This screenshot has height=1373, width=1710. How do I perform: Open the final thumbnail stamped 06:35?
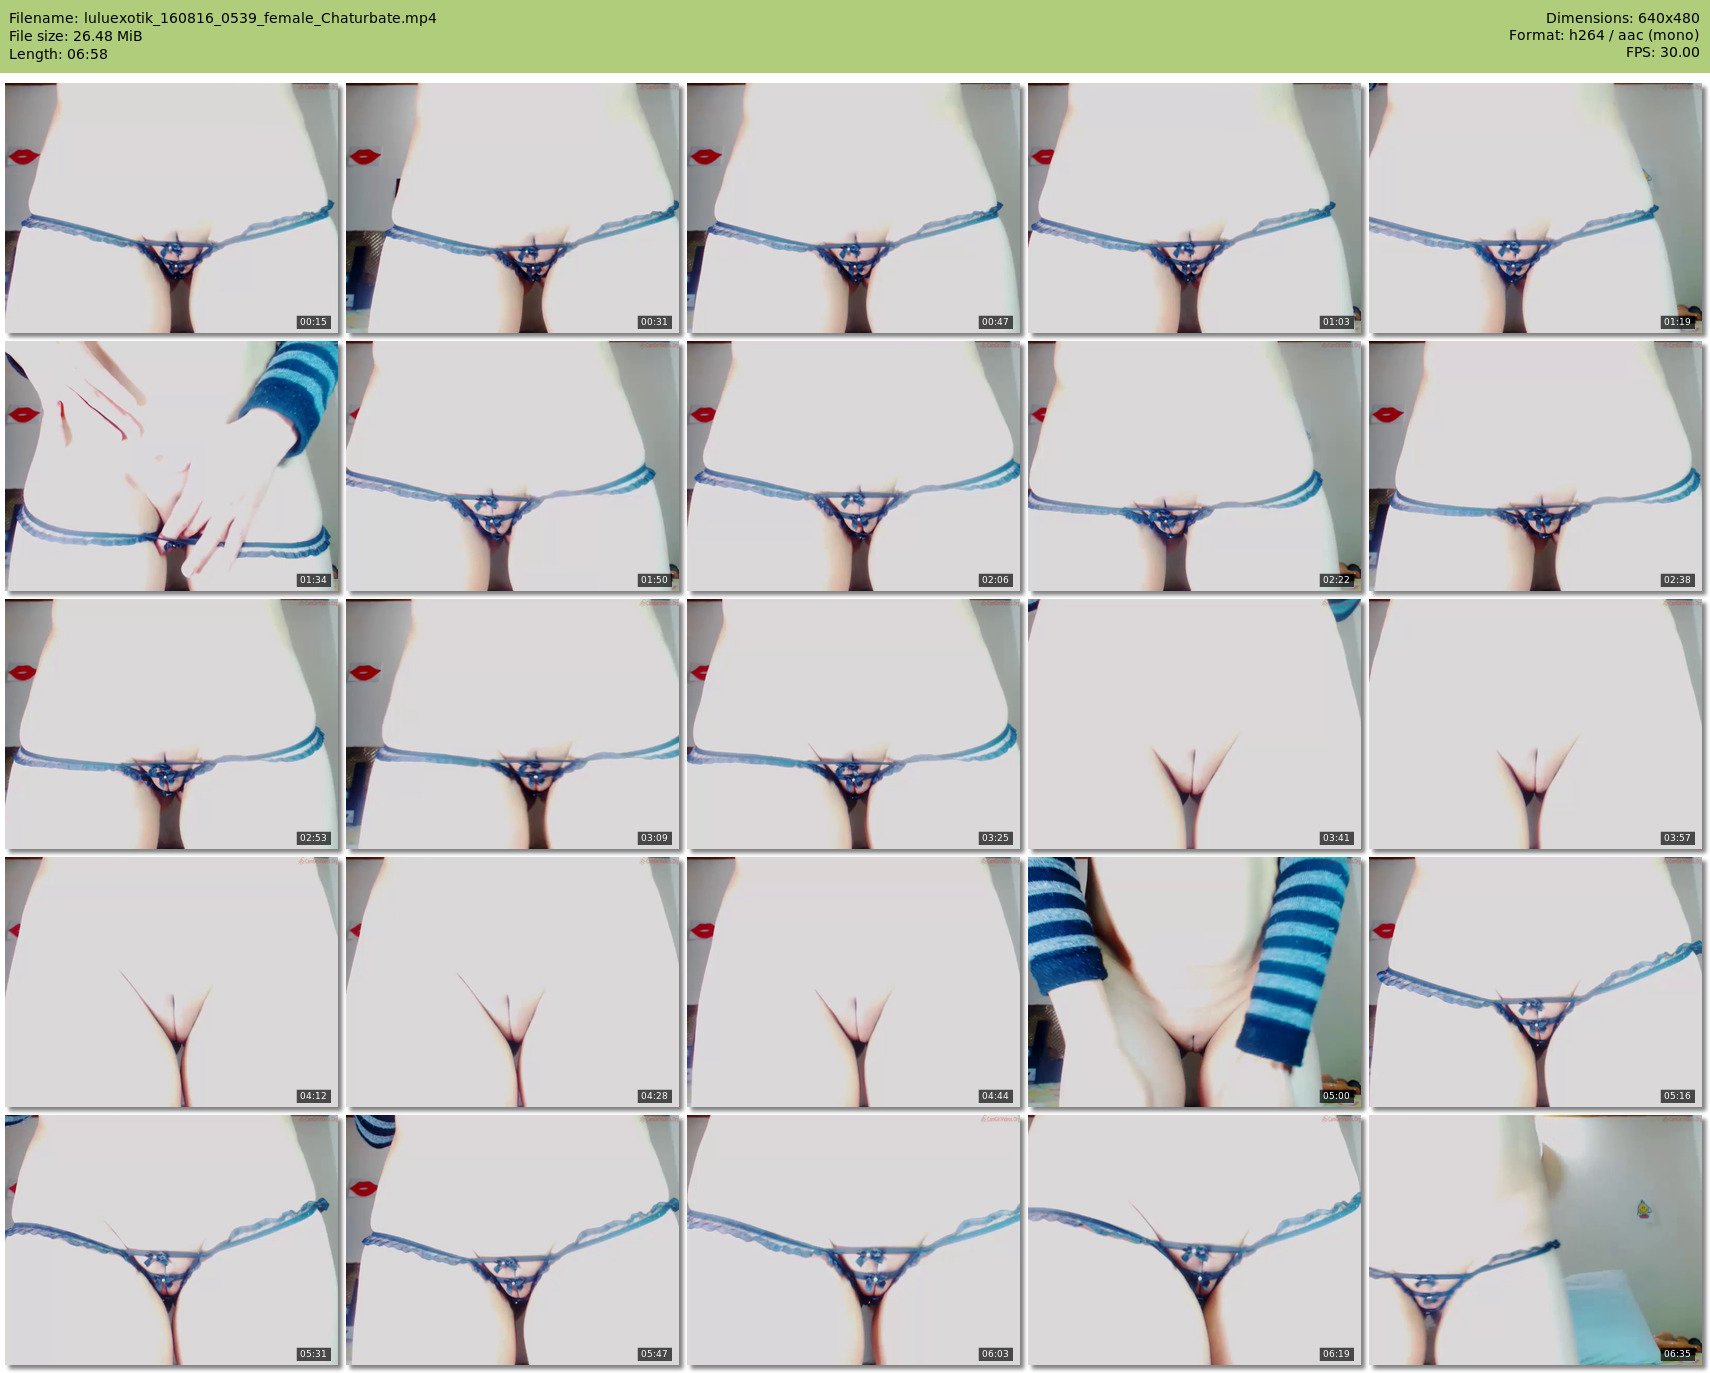[x=1536, y=1240]
